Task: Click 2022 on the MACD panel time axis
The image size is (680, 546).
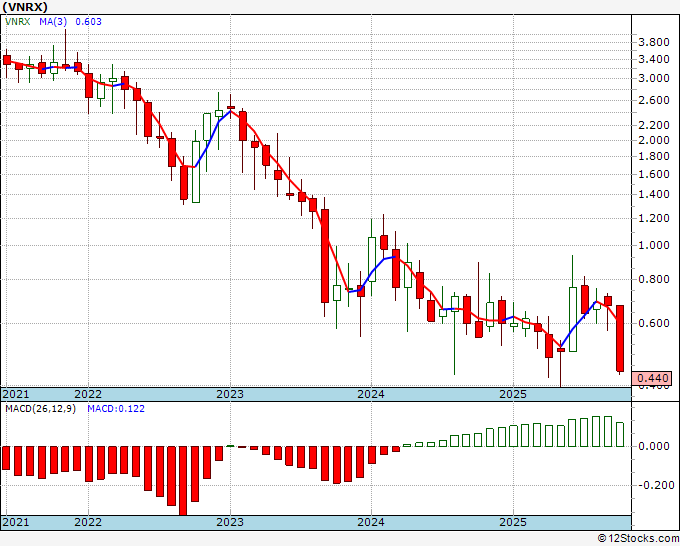Action: click(88, 522)
